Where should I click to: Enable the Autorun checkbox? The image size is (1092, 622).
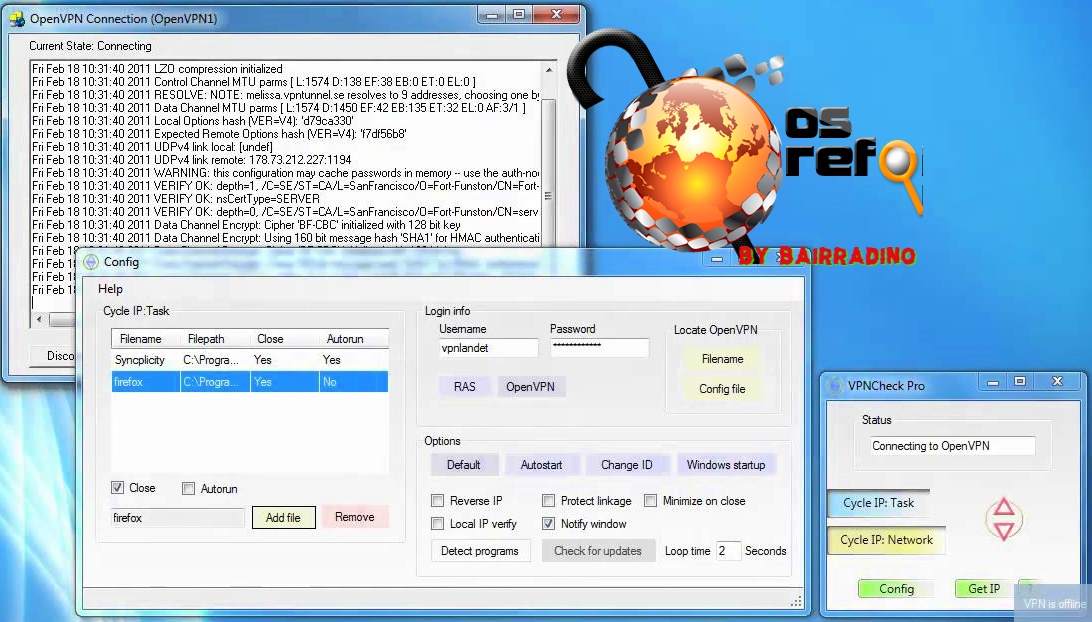click(x=188, y=488)
